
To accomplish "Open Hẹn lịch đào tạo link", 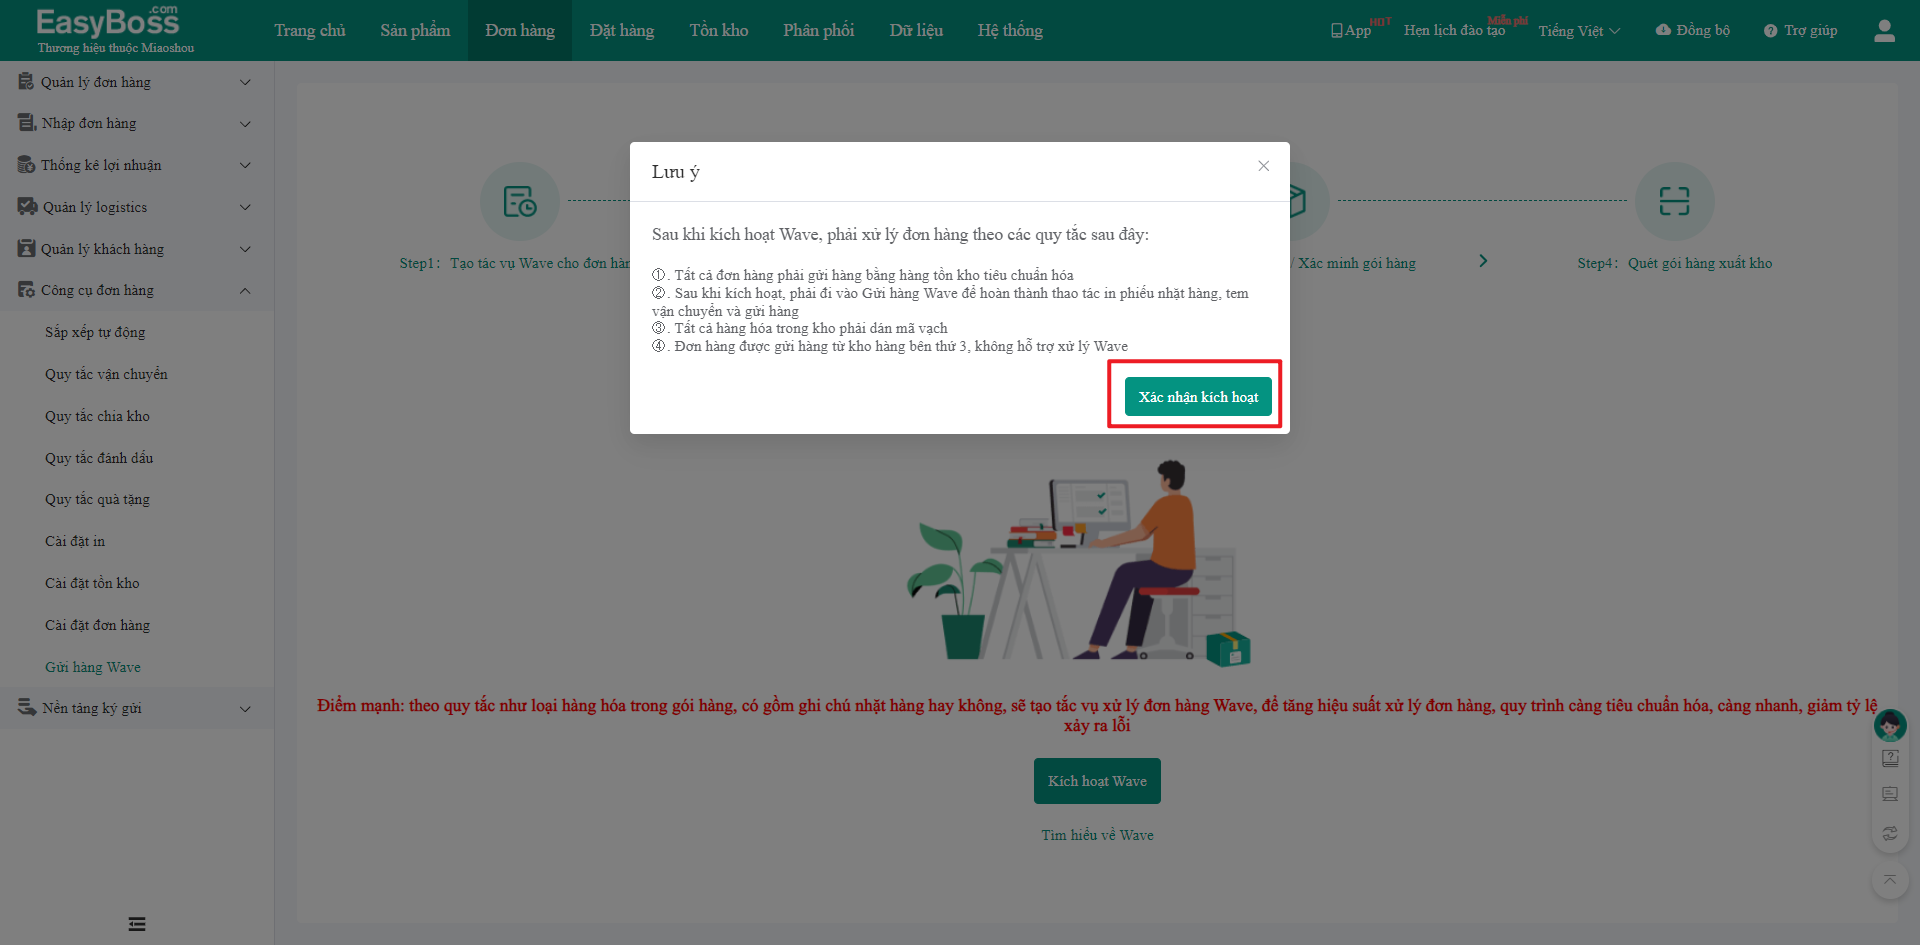I will coord(1454,30).
